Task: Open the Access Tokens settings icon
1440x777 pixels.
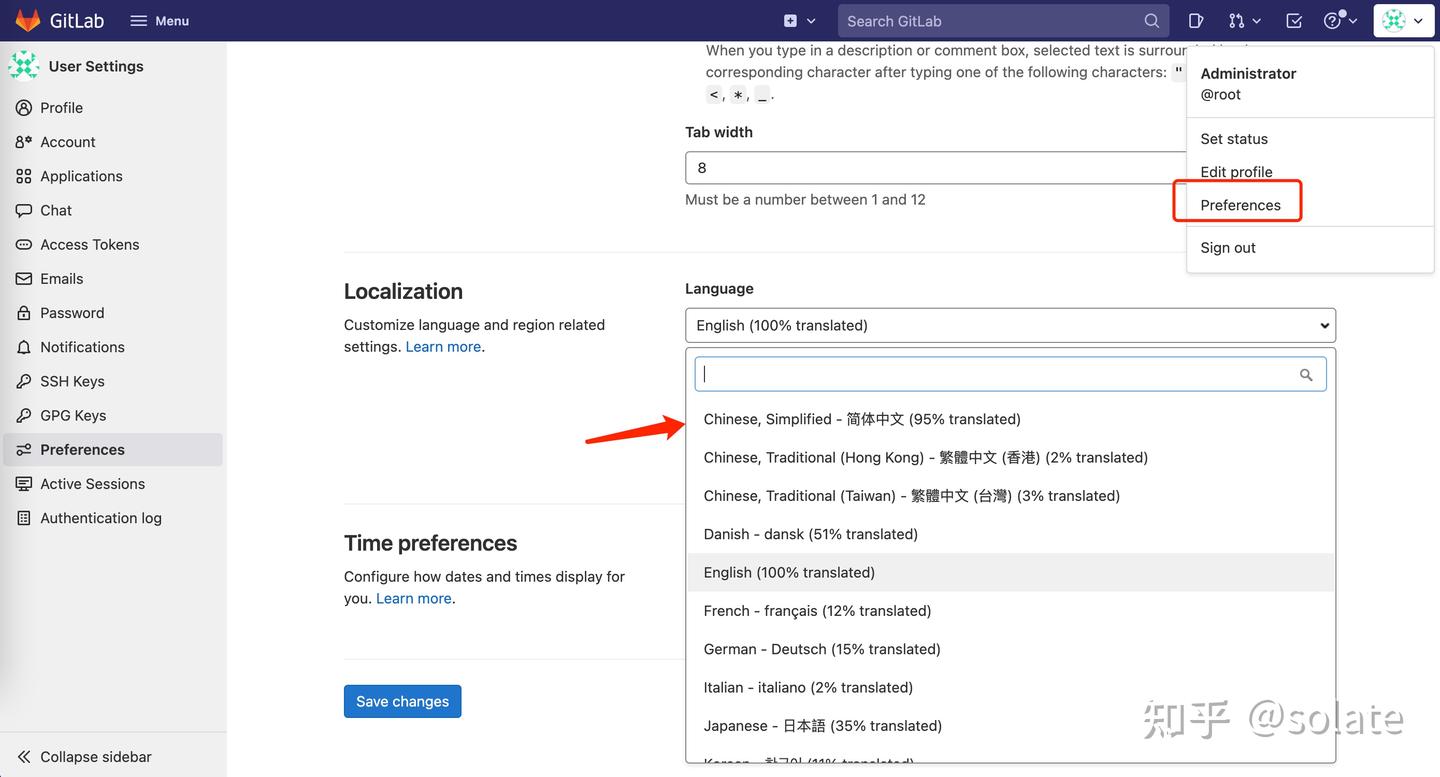Action: (22, 244)
